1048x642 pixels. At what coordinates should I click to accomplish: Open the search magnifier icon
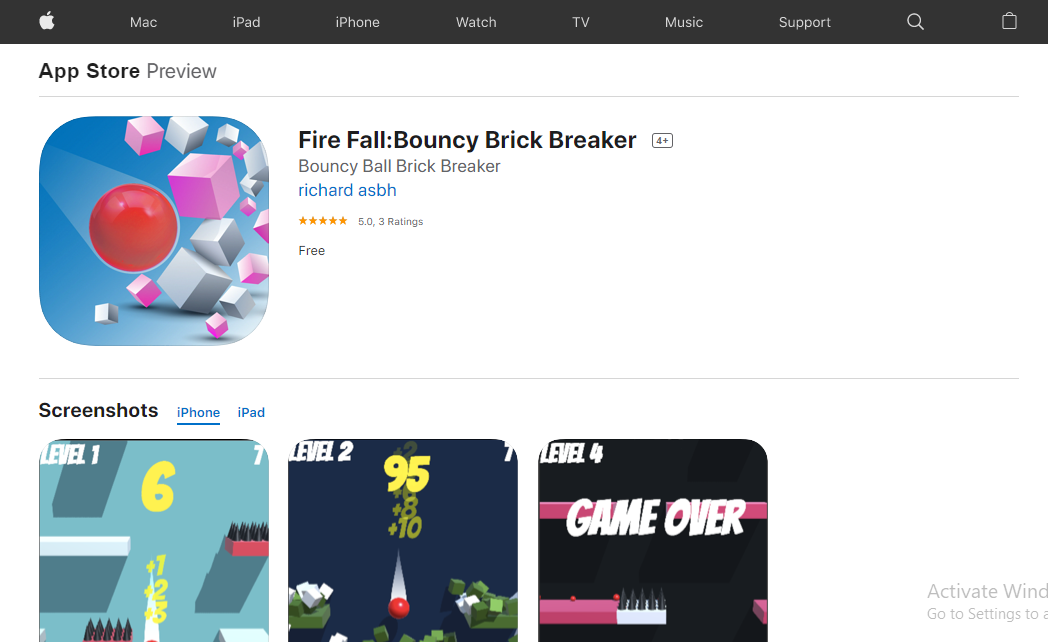pos(915,22)
